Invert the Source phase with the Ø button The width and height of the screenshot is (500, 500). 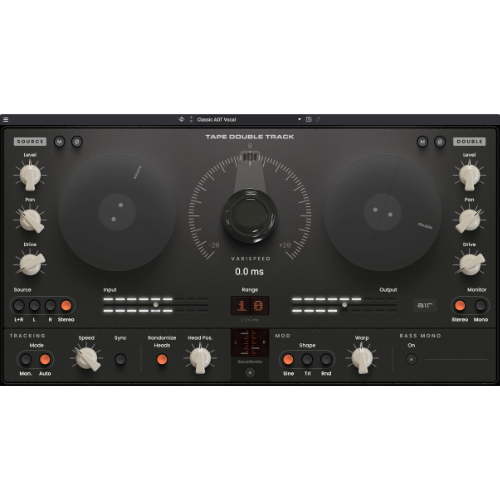tap(77, 142)
